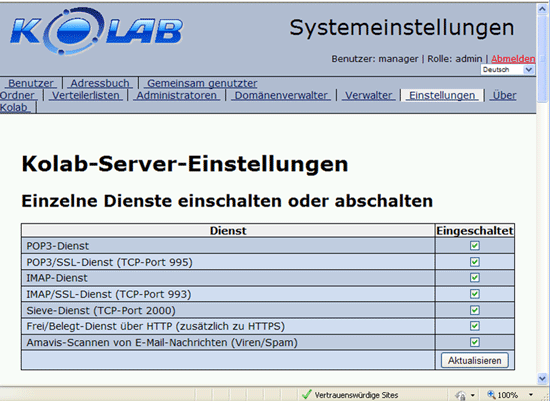The height and width of the screenshot is (401, 550).
Task: Open dropdown arrow beside security icon
Action: tap(472, 395)
